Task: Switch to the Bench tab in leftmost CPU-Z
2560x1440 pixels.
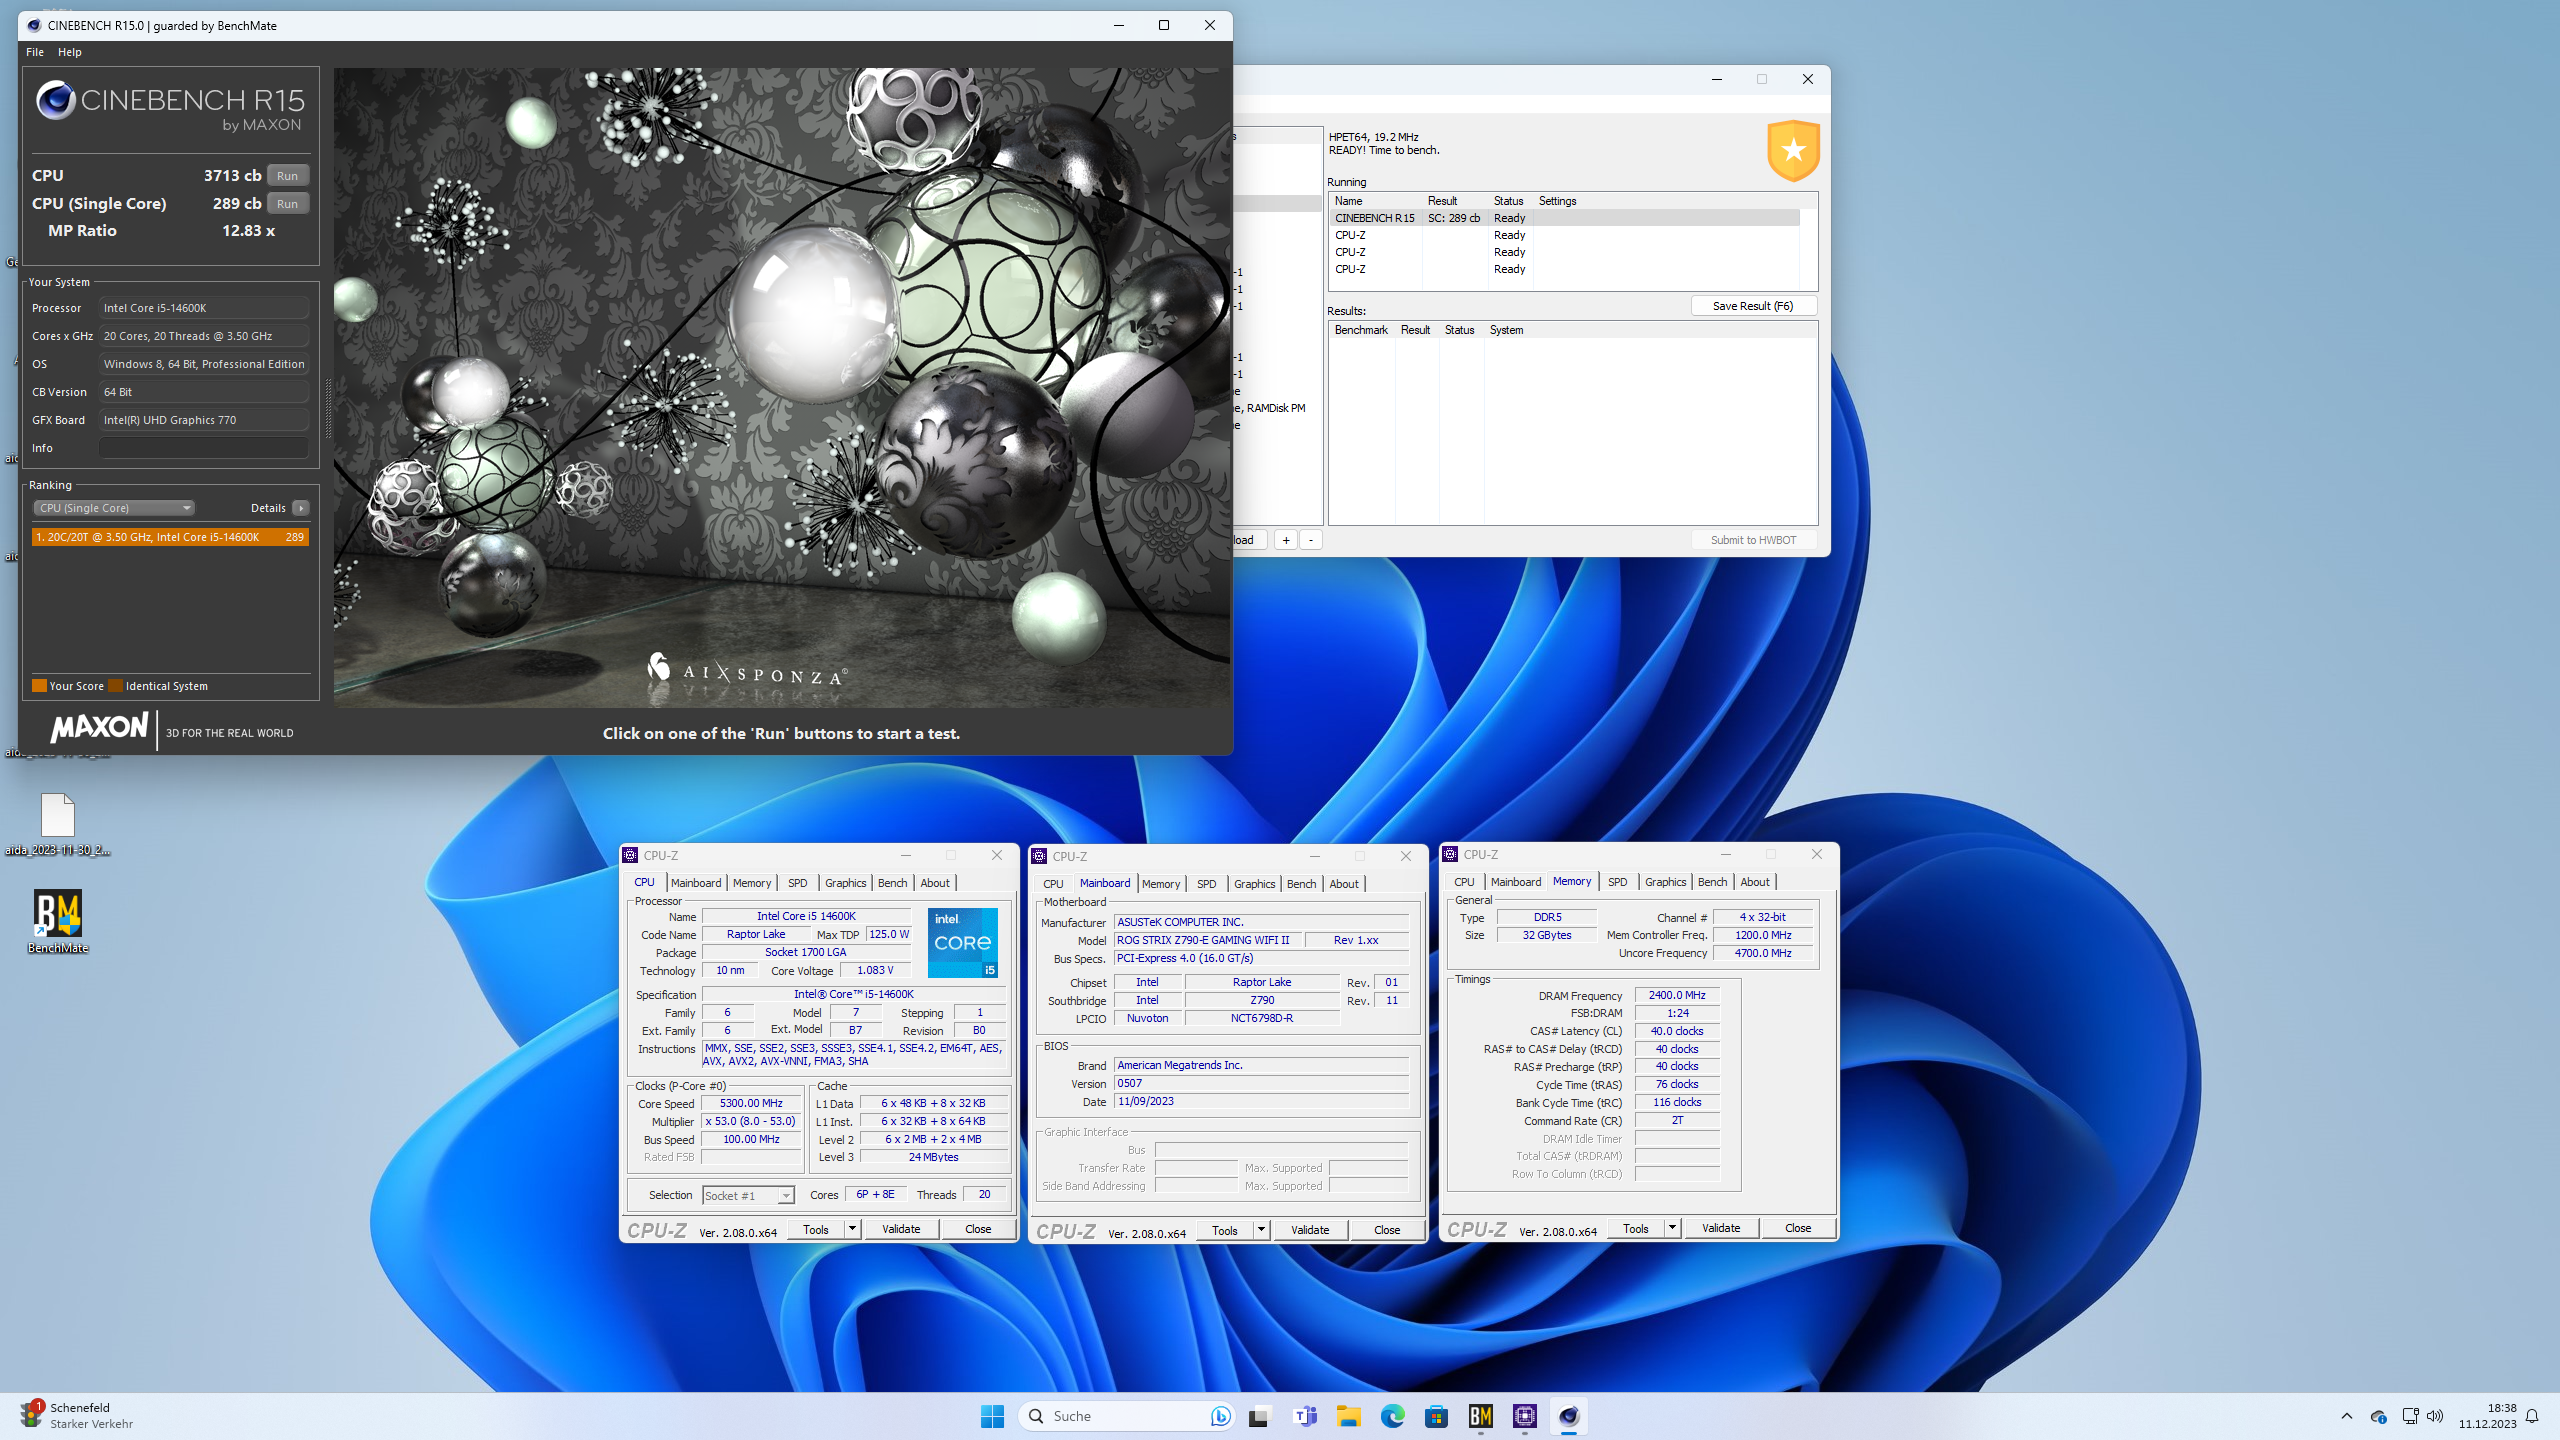Action: 892,882
